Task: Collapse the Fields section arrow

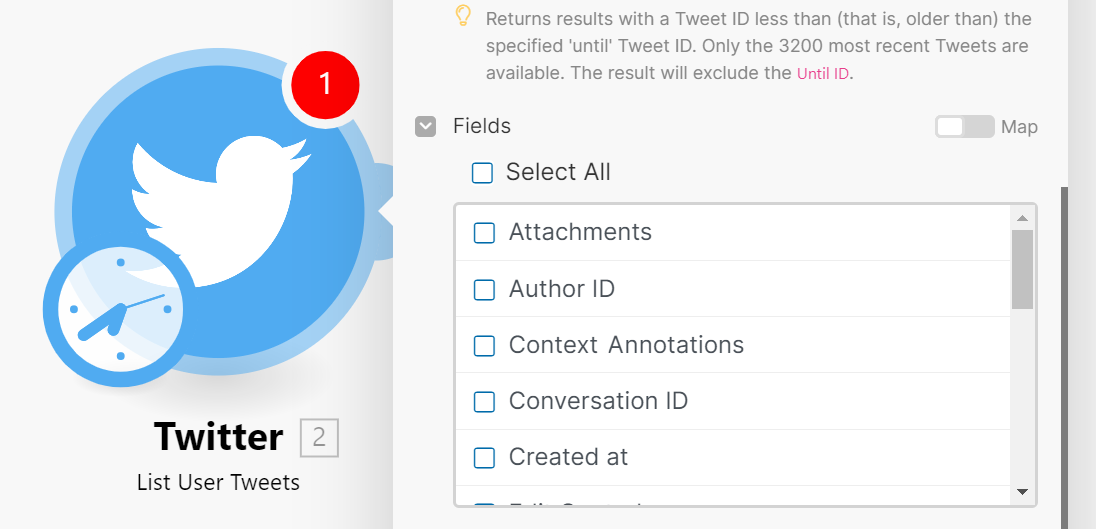Action: pyautogui.click(x=426, y=127)
